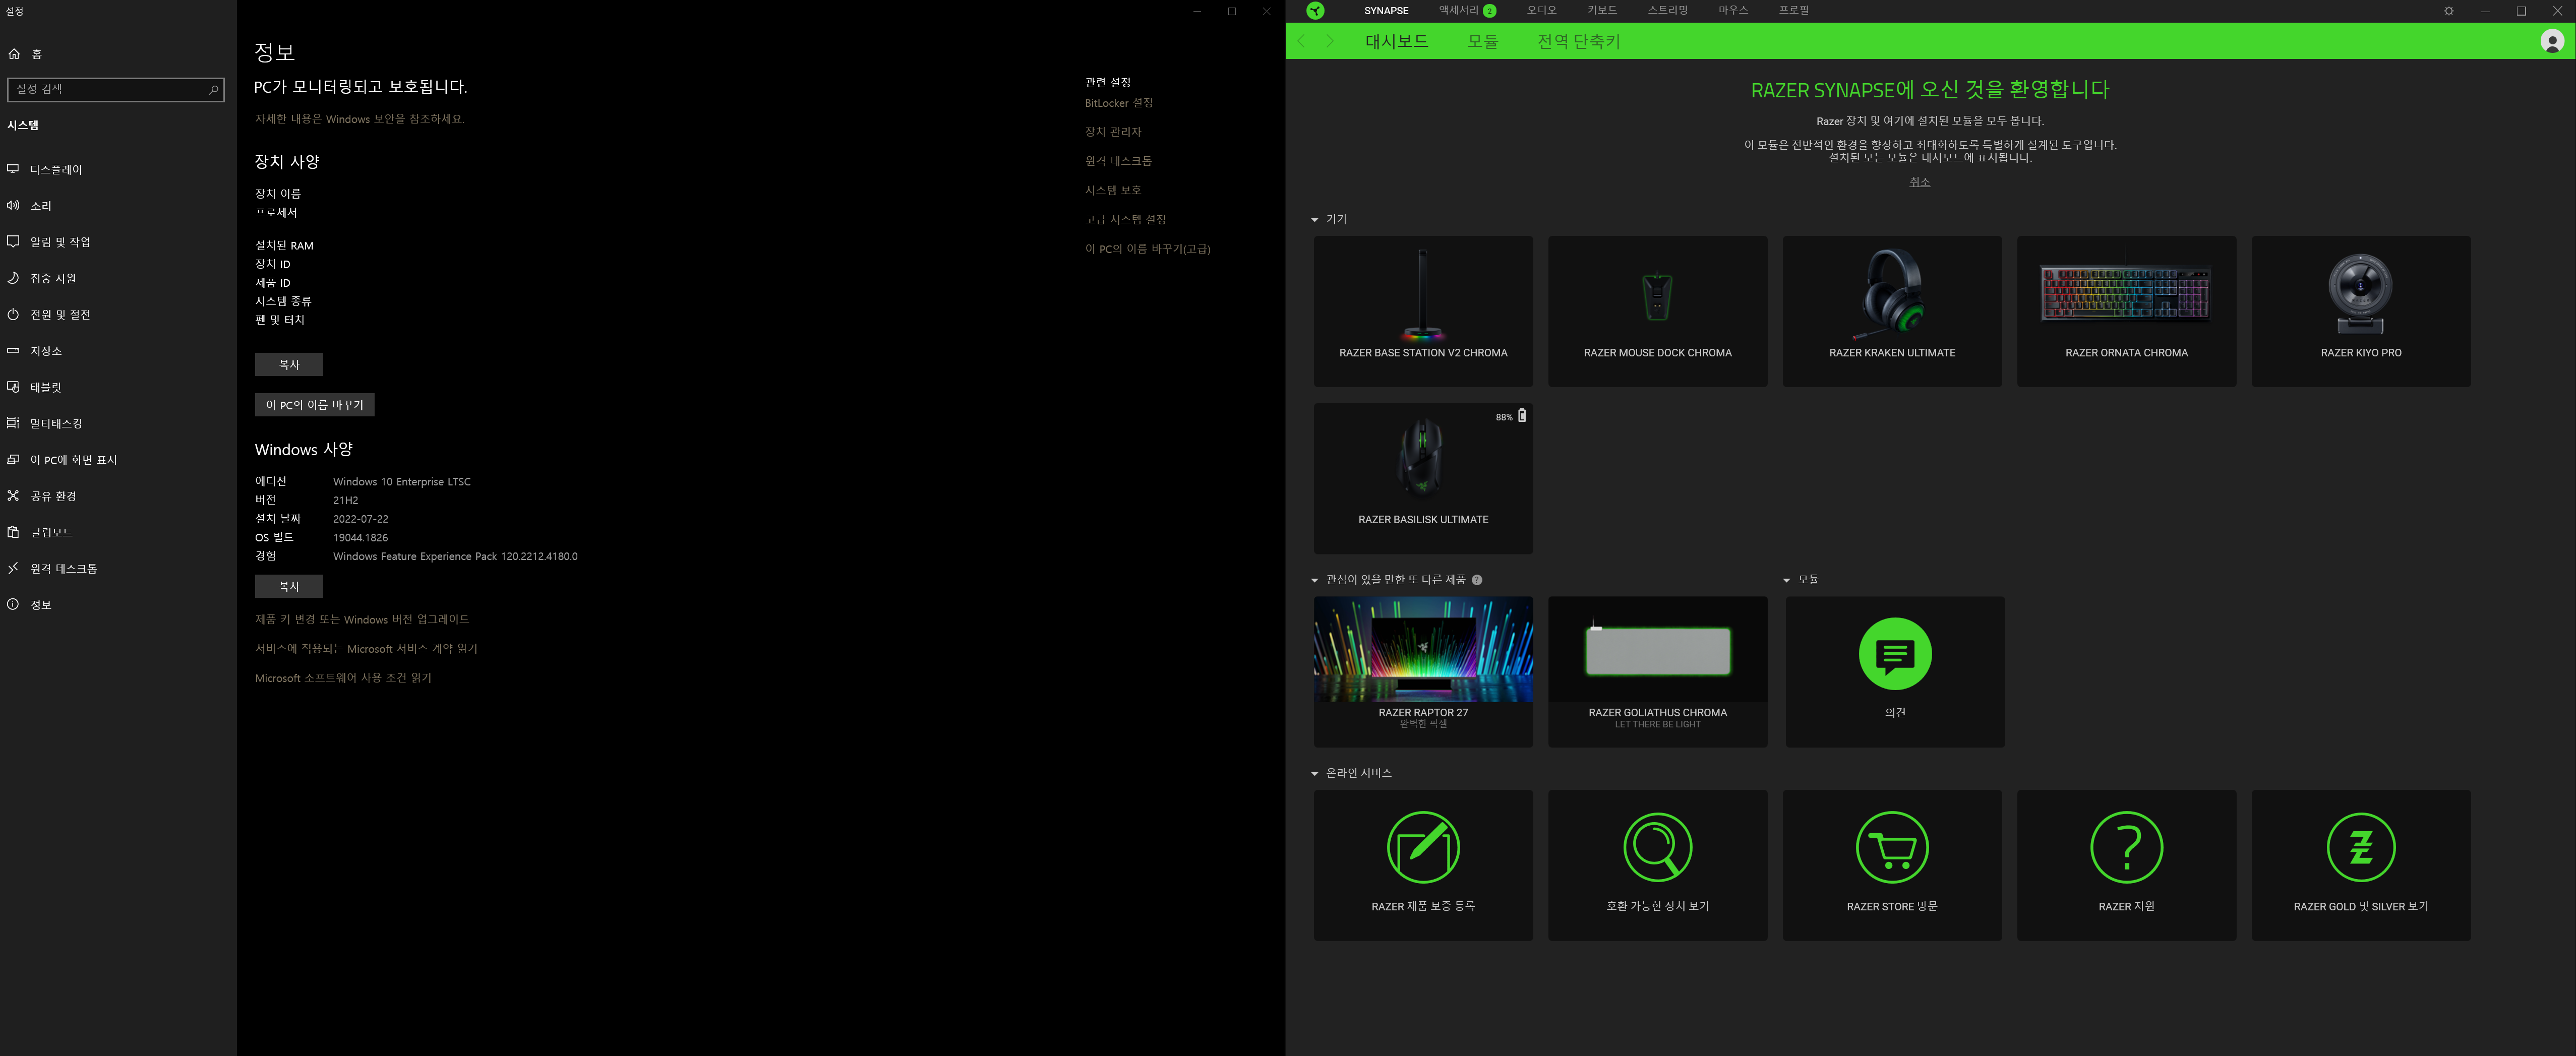
Task: Open 원격 데스크톱 settings page
Action: 118,568
